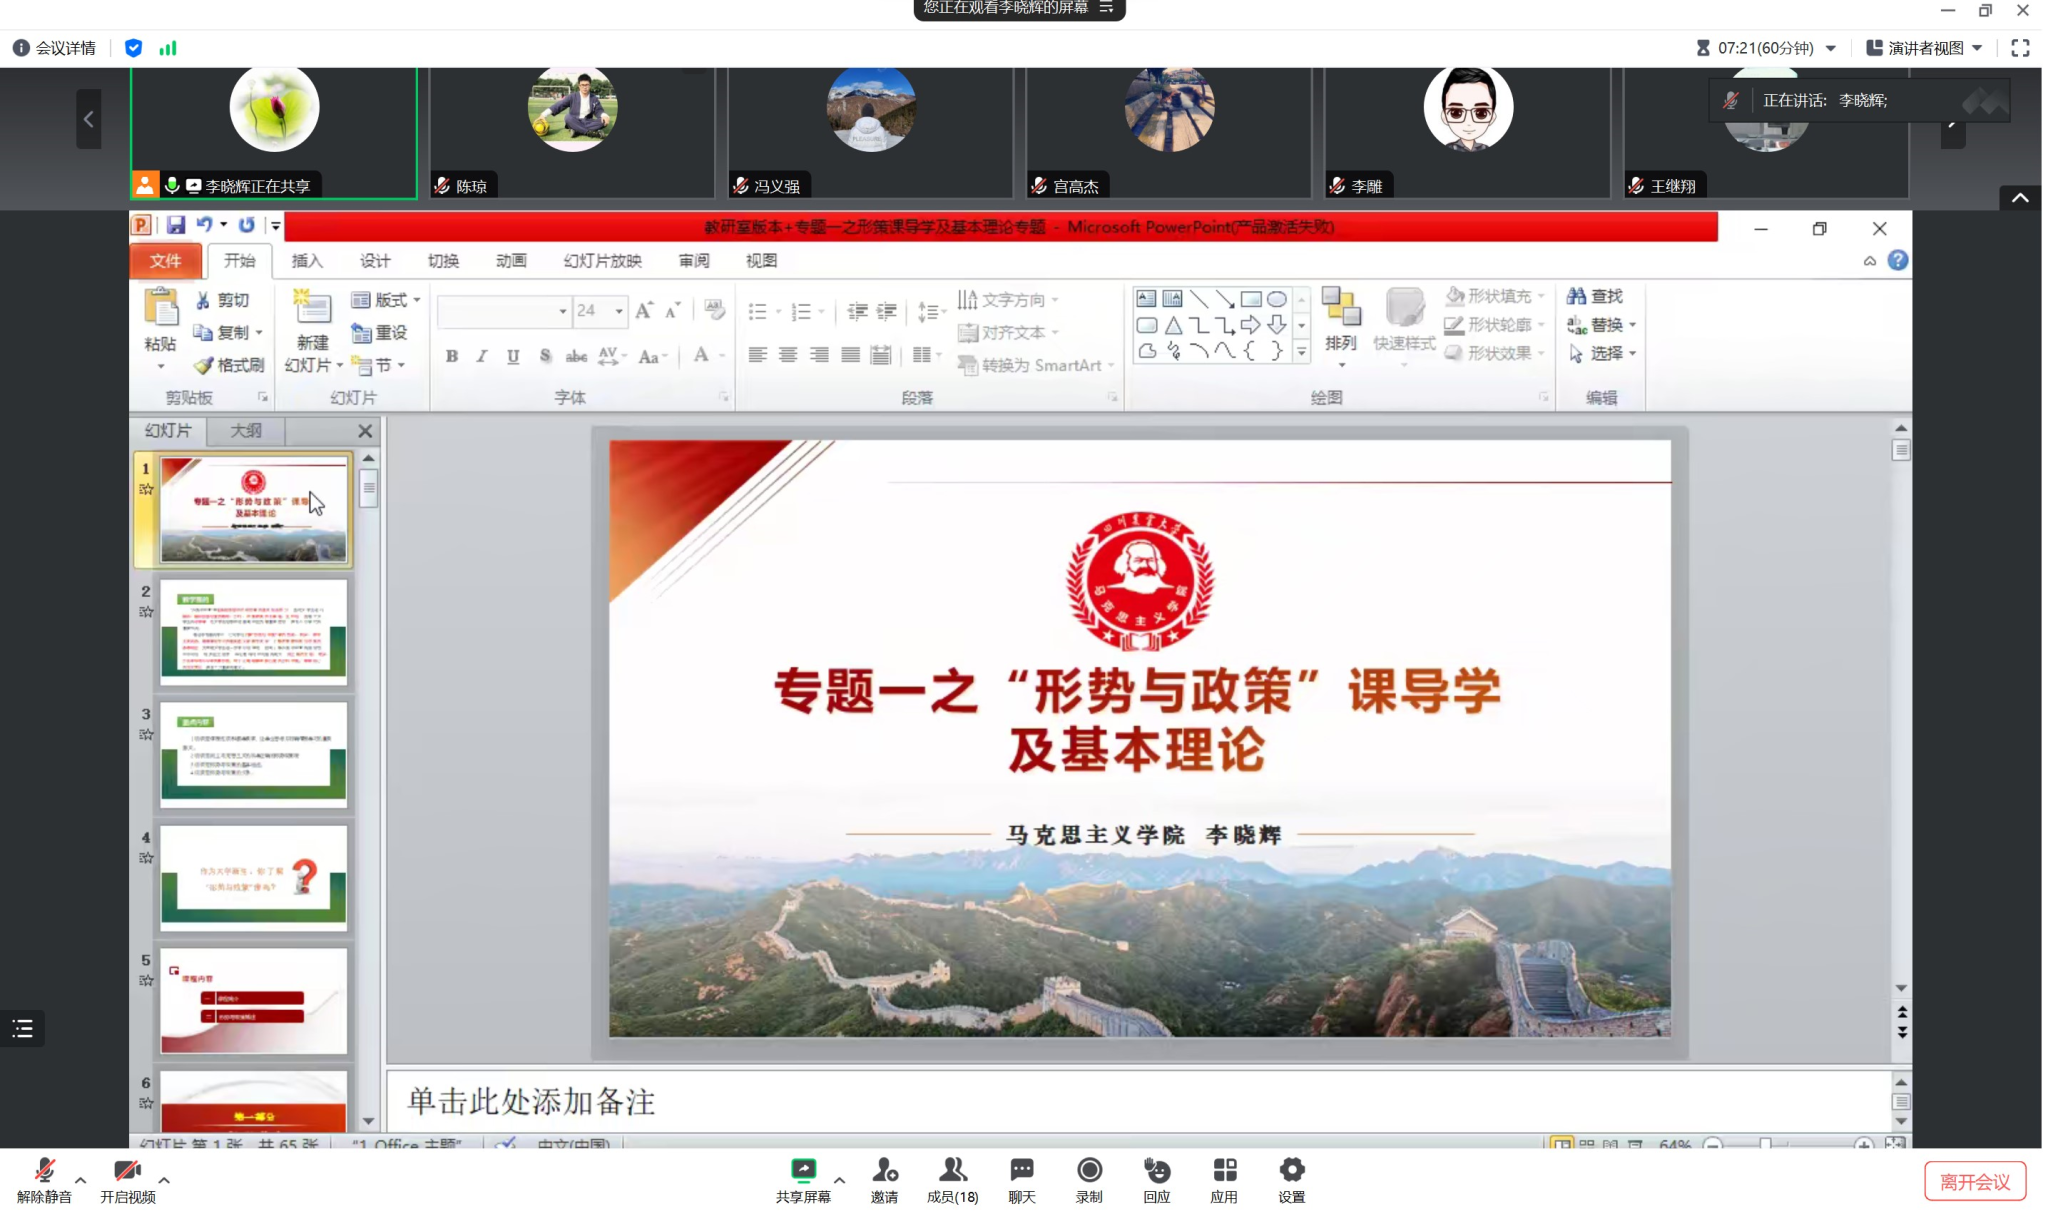This screenshot has height=1219, width=2048.
Task: Unmute microphone via 解除静音
Action: coord(44,1178)
